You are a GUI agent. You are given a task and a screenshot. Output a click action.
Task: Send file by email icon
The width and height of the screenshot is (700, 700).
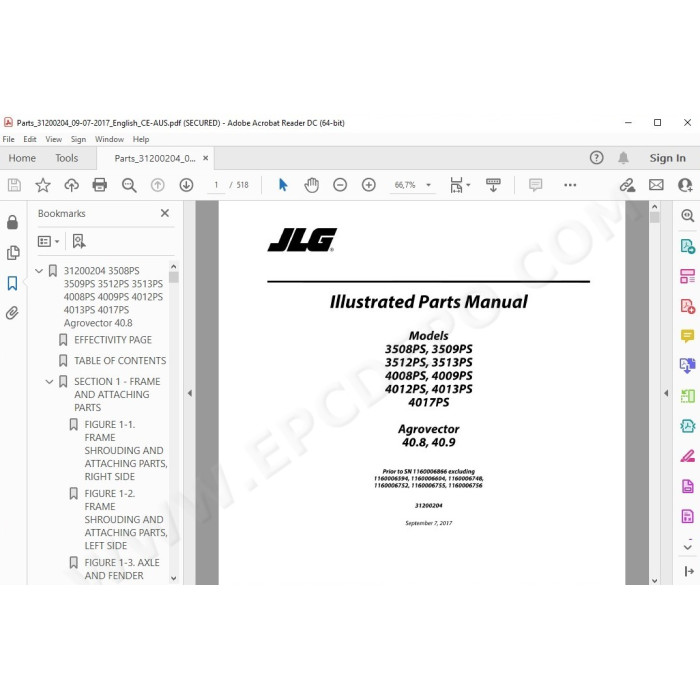pyautogui.click(x=656, y=185)
